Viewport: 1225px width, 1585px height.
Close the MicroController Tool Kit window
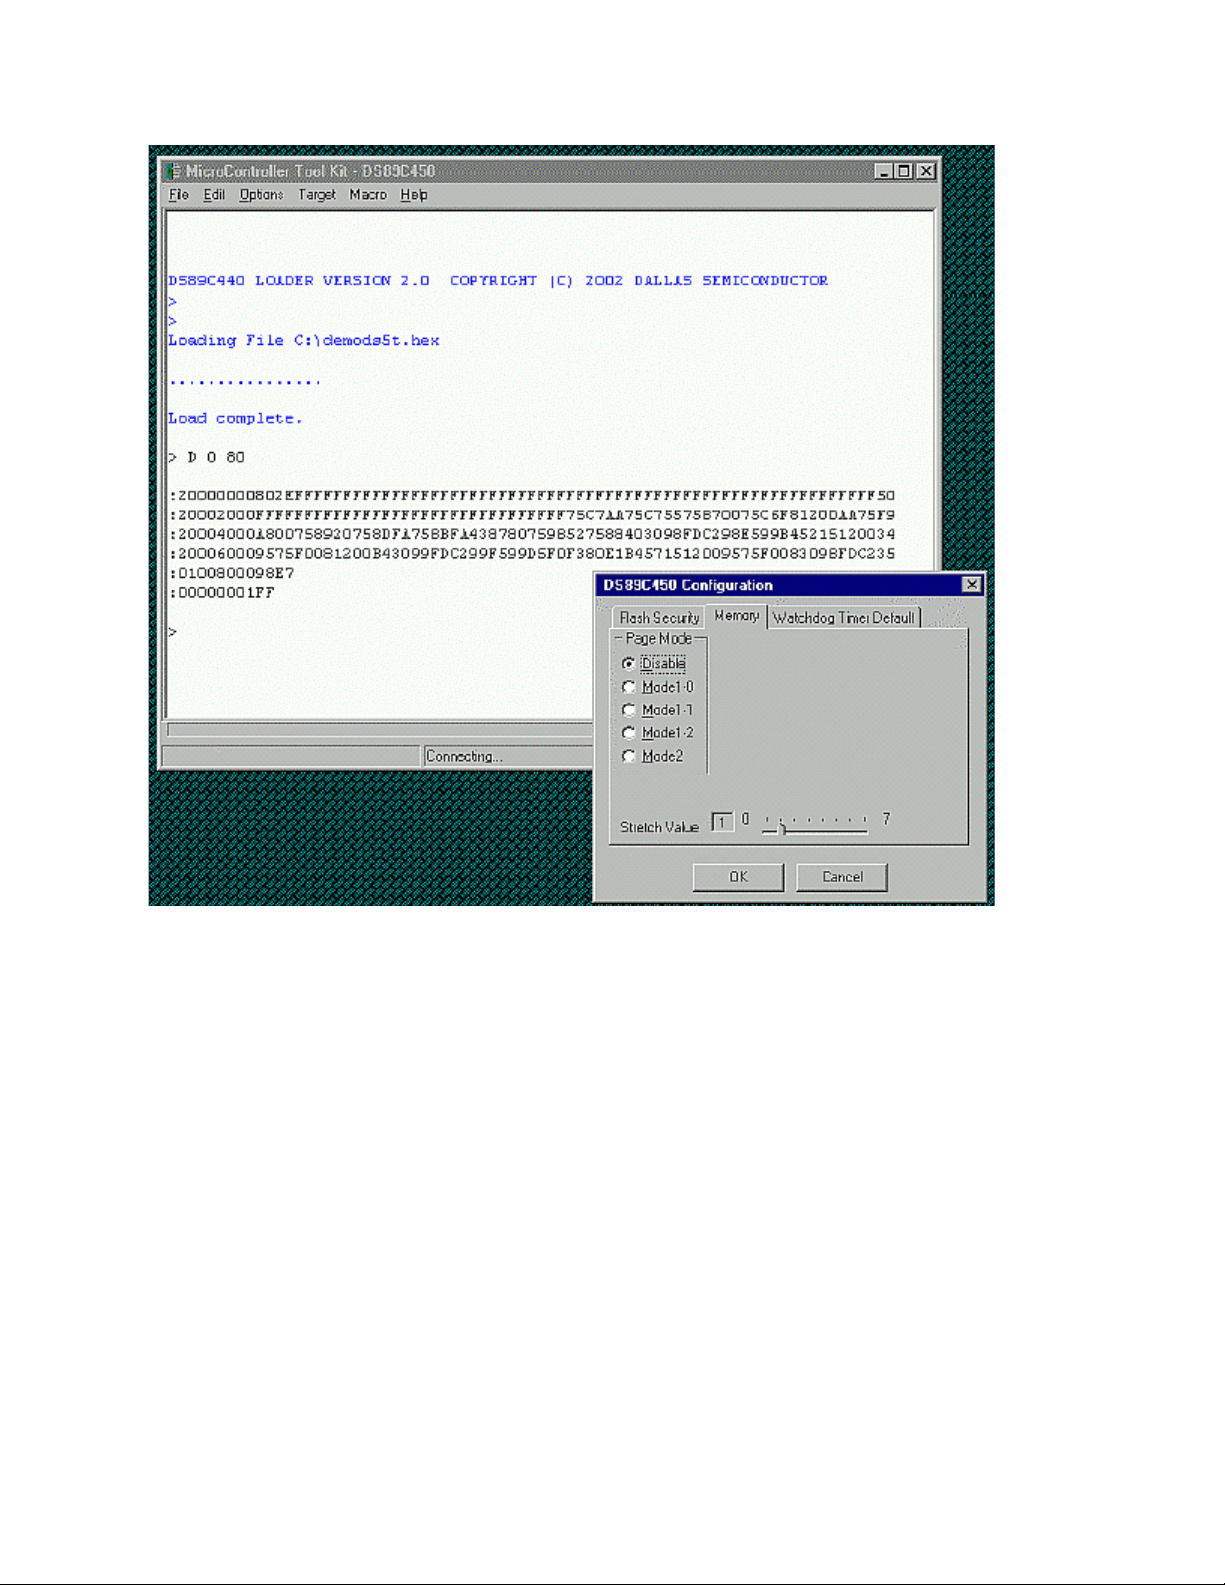[926, 171]
